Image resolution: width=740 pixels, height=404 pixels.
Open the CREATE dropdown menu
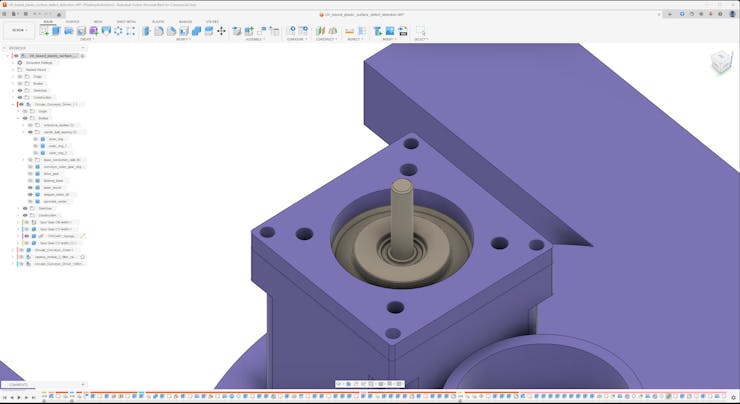coord(87,39)
